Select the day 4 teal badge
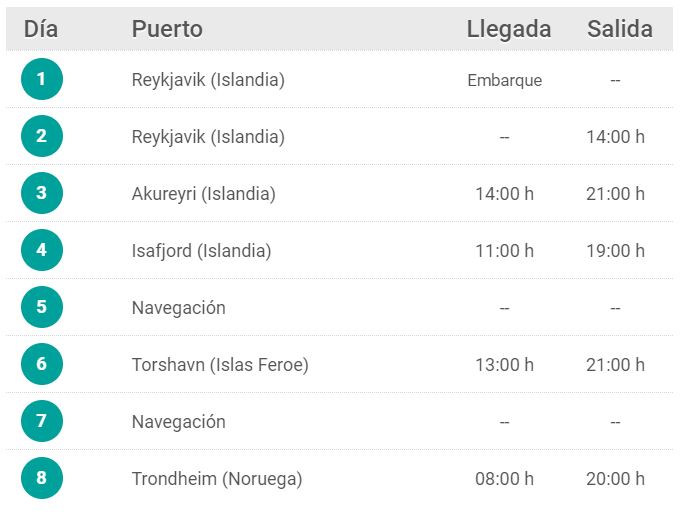 coord(42,250)
